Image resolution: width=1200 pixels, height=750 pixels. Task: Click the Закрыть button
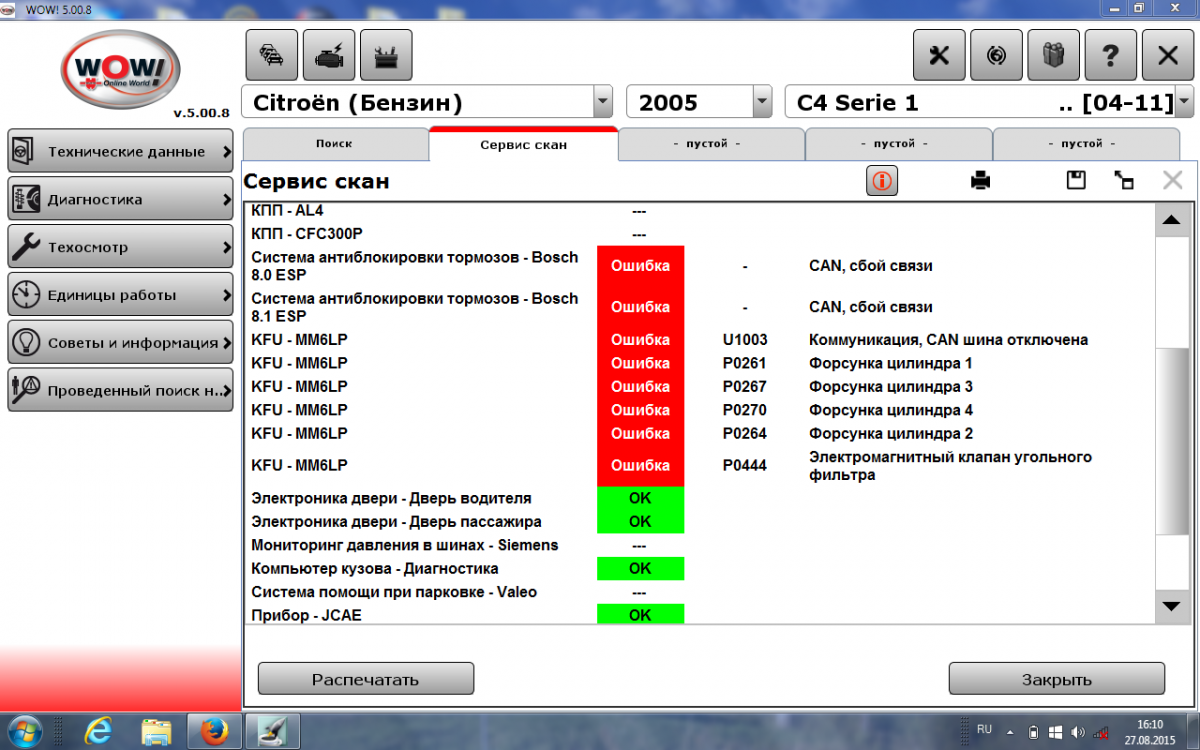point(1056,679)
